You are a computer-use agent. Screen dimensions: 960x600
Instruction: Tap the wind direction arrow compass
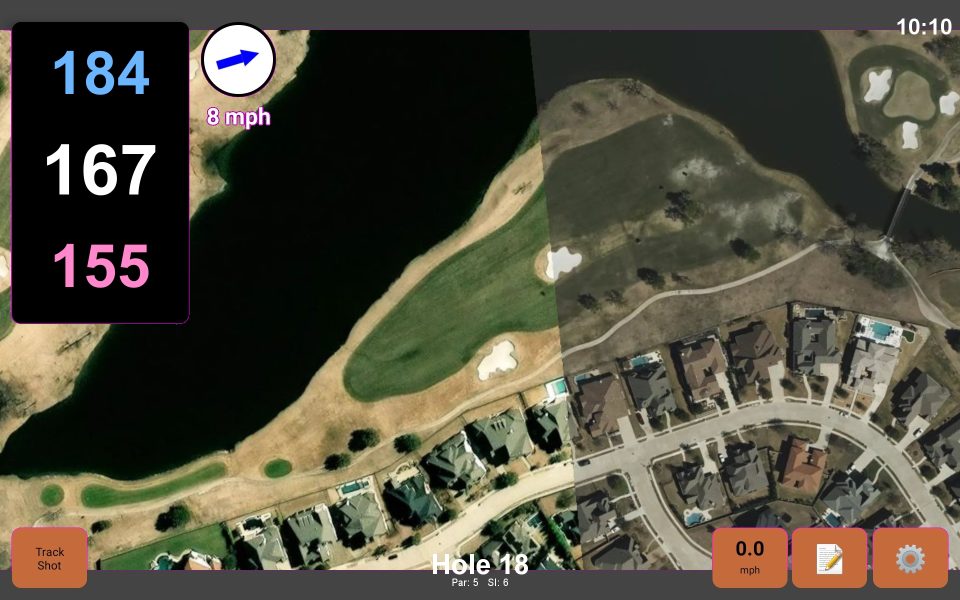click(238, 59)
